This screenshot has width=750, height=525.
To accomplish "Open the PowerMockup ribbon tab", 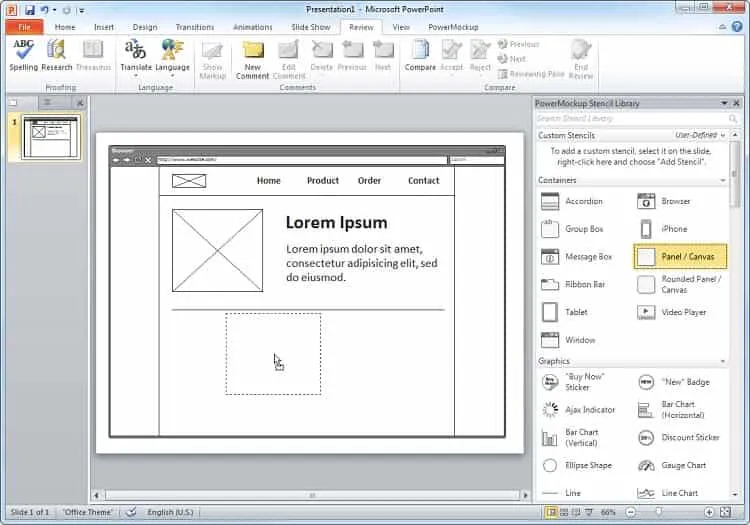I will (453, 27).
